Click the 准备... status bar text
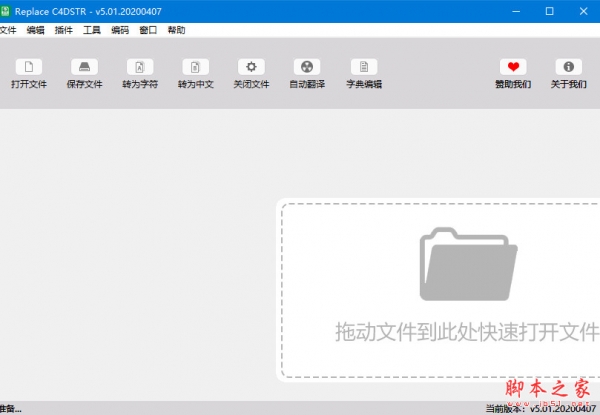This screenshot has width=600, height=415. click(10, 409)
